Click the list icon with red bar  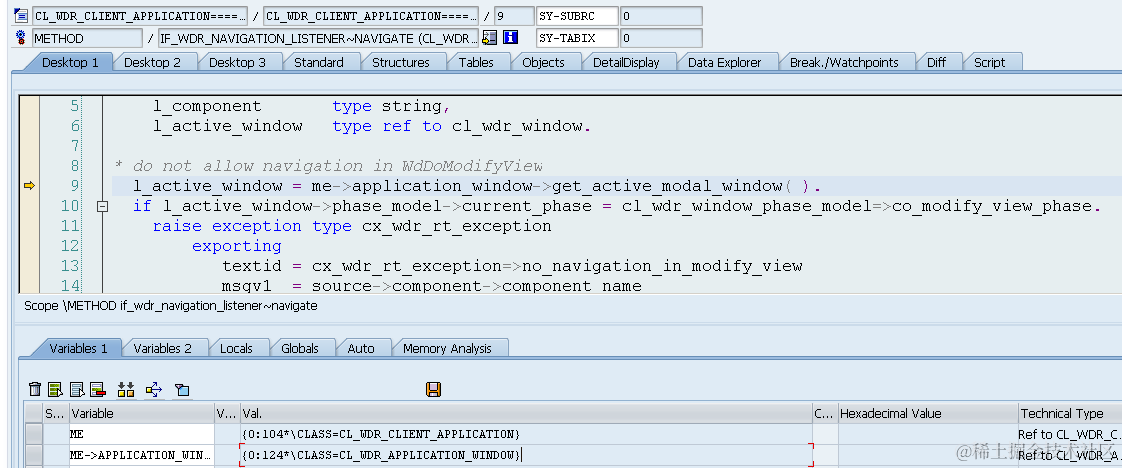click(98, 389)
